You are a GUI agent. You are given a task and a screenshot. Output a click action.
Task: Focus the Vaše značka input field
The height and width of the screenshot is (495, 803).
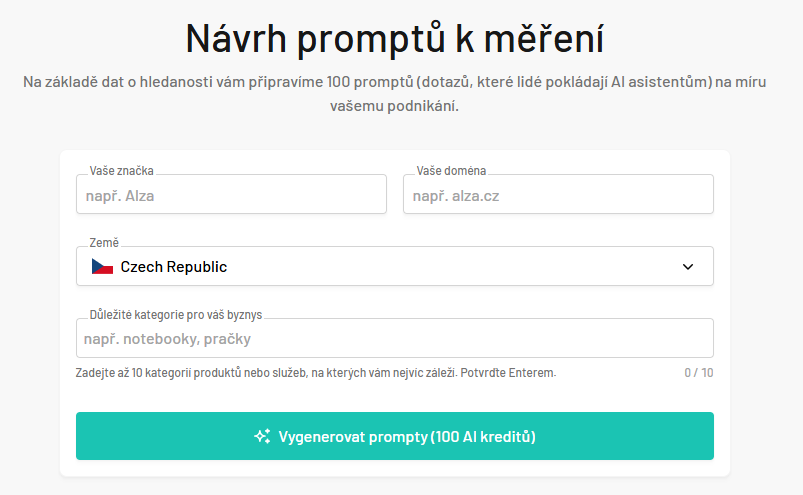pos(231,194)
